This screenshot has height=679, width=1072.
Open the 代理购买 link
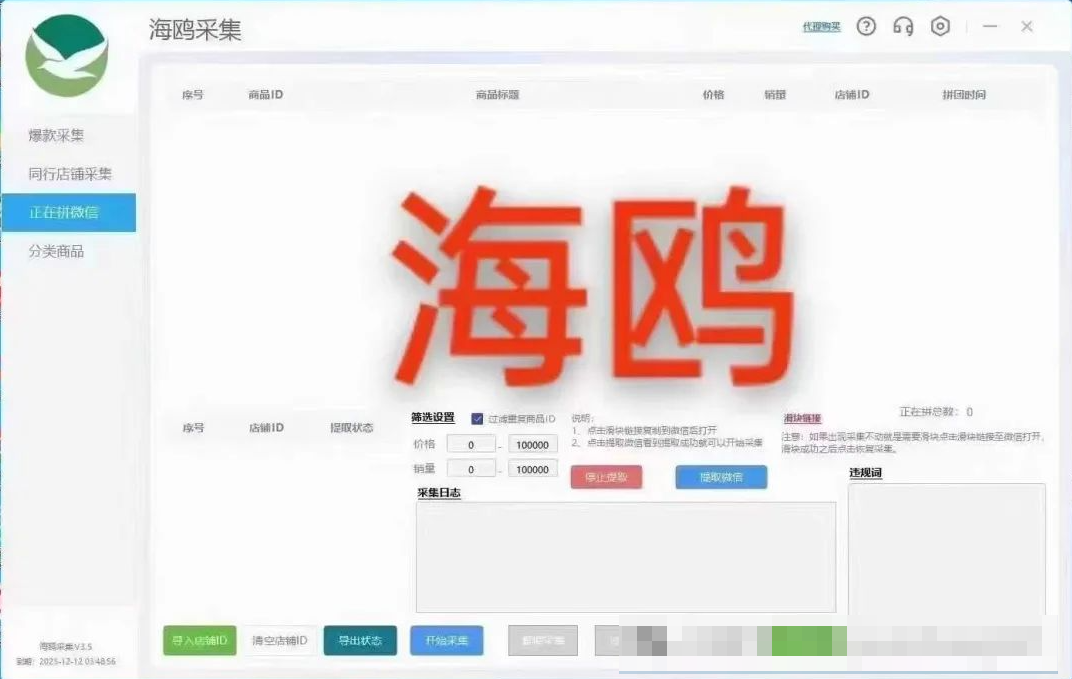821,27
